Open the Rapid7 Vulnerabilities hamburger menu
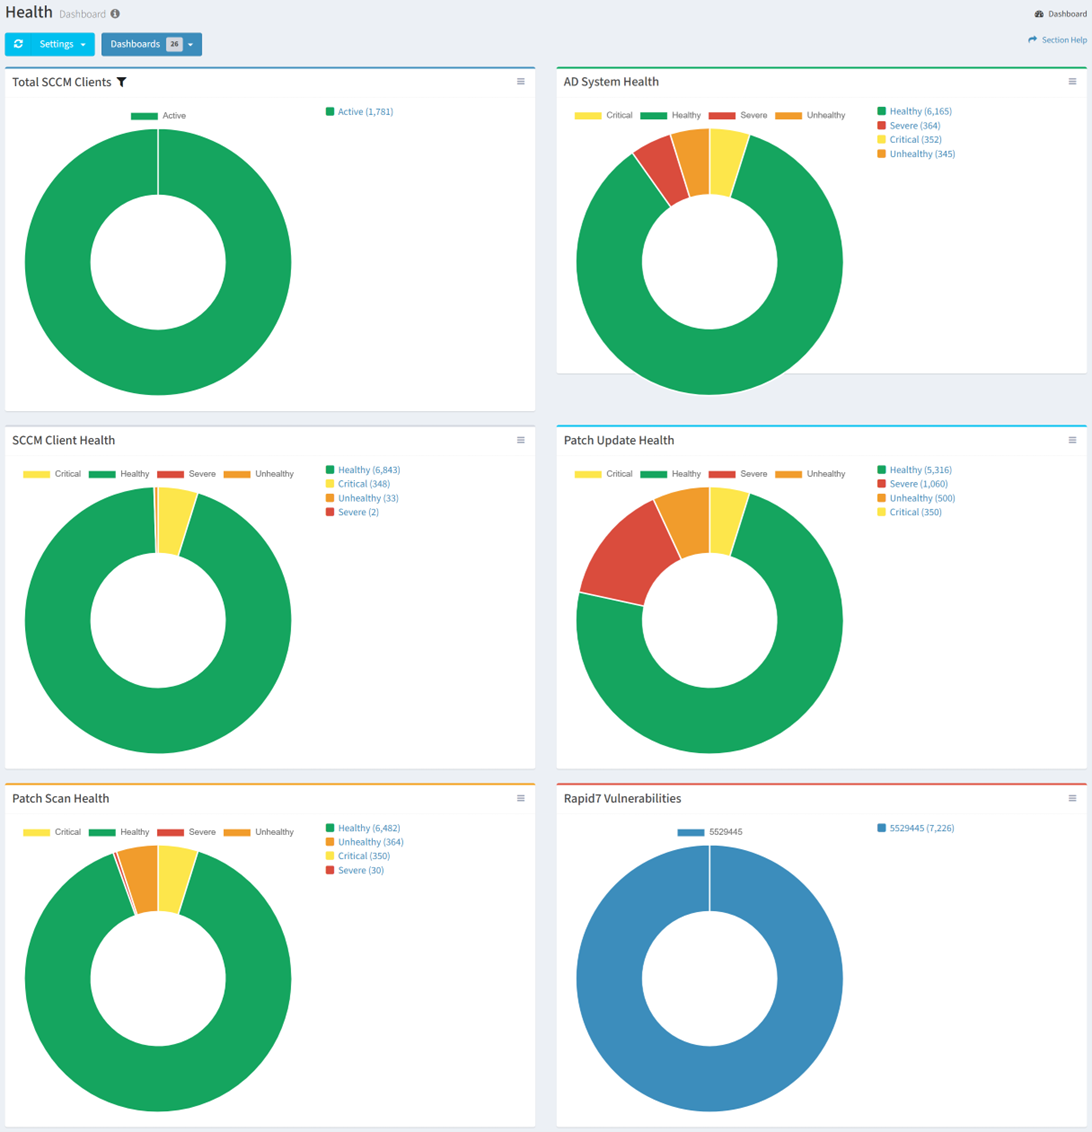The image size is (1092, 1132). [1072, 798]
